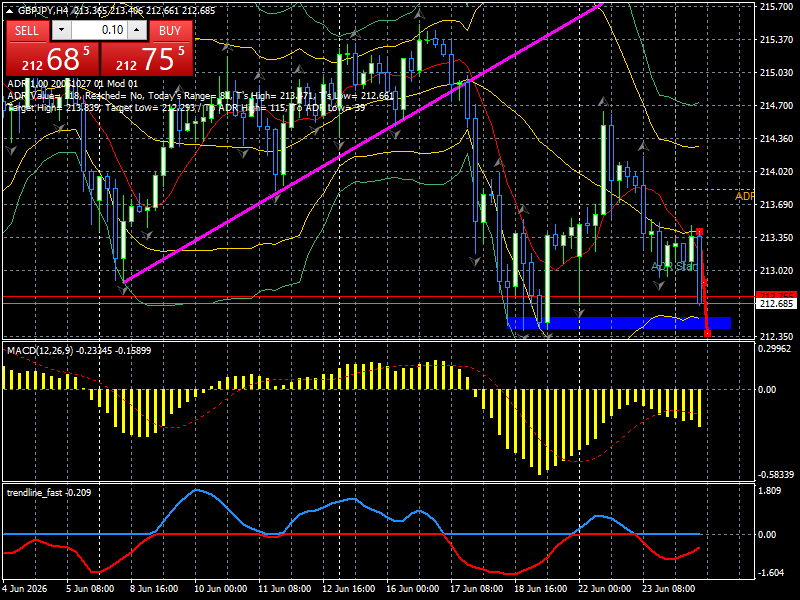The height and width of the screenshot is (600, 800).
Task: Click the '23 Jun 08:00' time axis label
Action: pyautogui.click(x=668, y=589)
